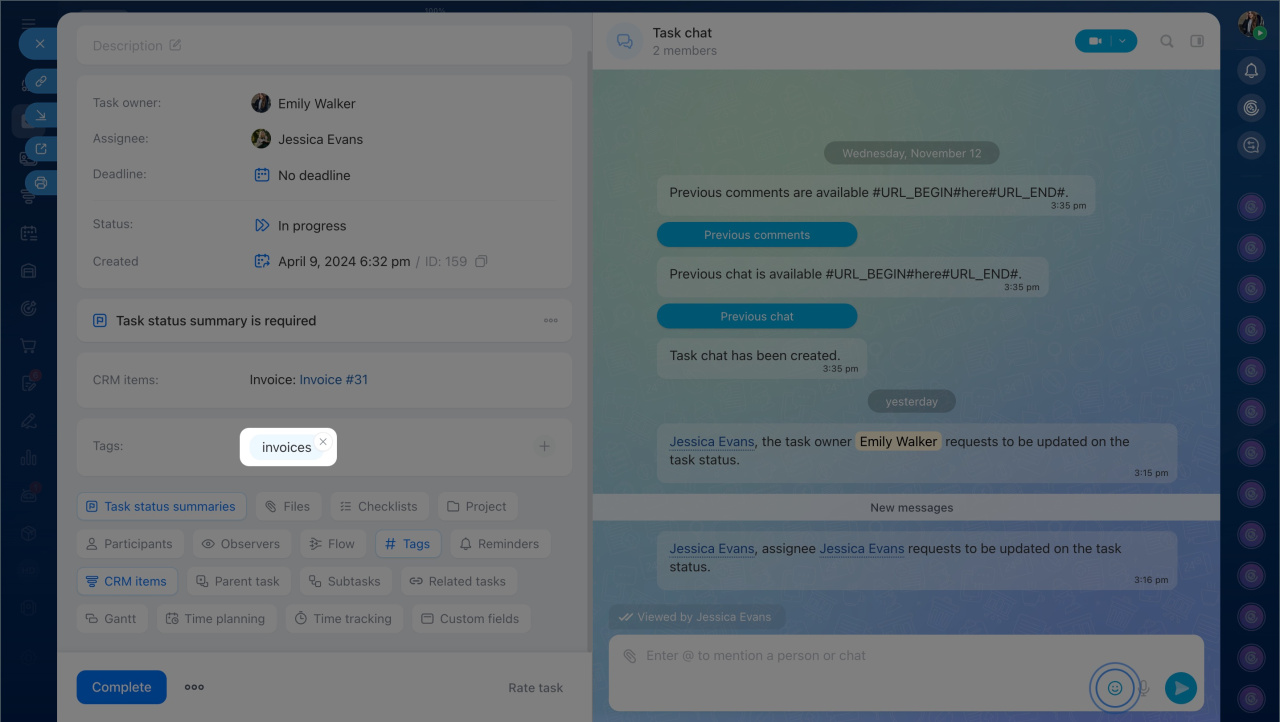Open status summary three-dot menu

coord(551,321)
